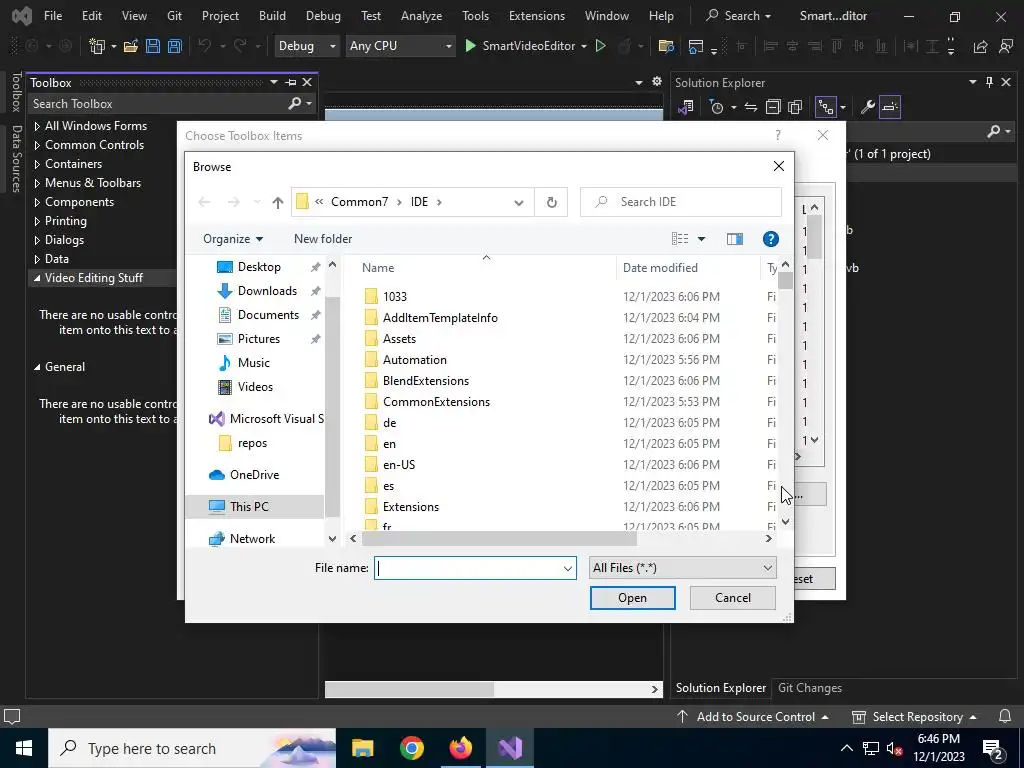Select the repos folder in navigation pane
This screenshot has width=1024, height=768.
[x=252, y=443]
